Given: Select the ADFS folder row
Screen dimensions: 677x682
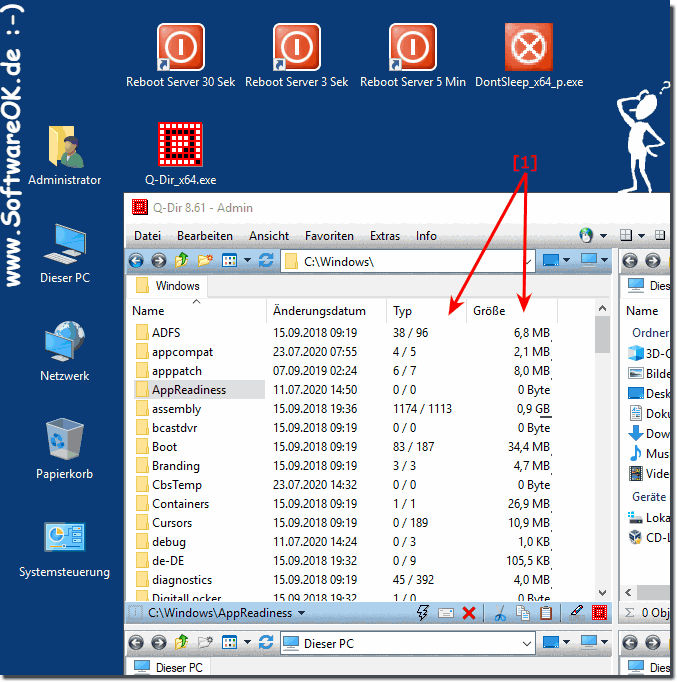Looking at the screenshot, I should point(343,333).
